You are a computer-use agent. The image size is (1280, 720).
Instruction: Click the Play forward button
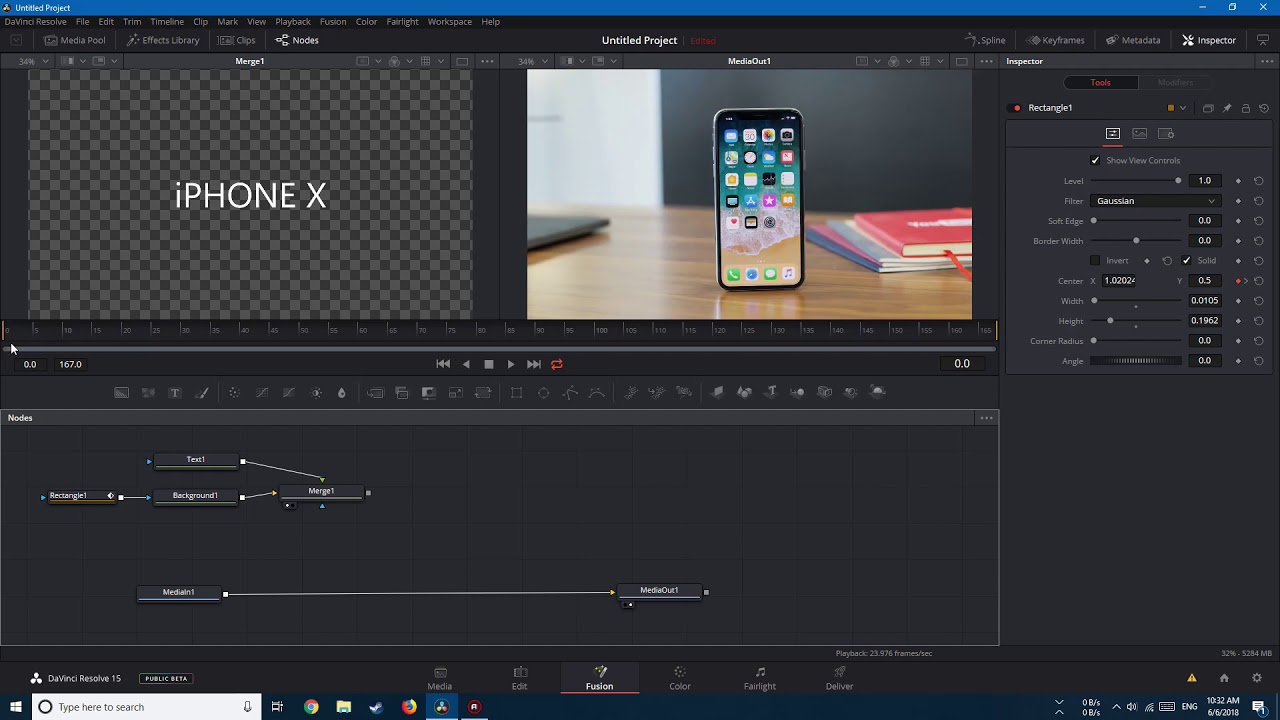pos(511,364)
